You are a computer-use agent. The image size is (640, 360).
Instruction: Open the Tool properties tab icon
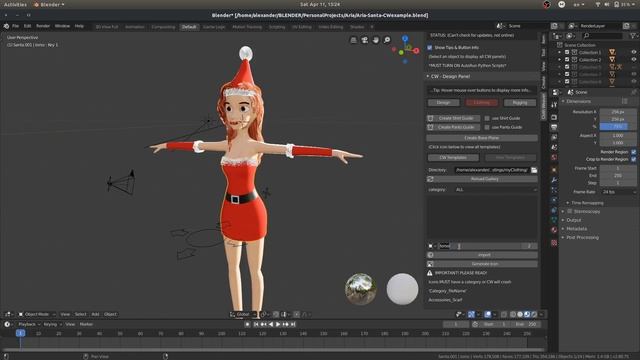point(554,105)
